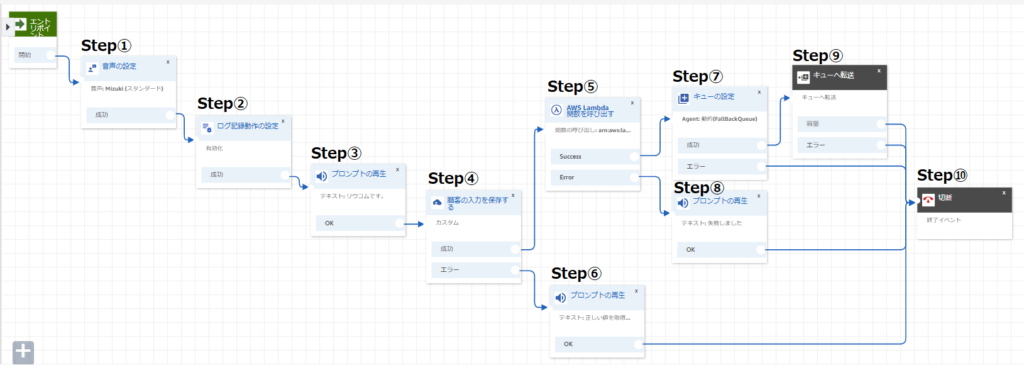1024x365 pixels.
Task: Click the Success connector on AWS Lambda block
Action: click(634, 157)
